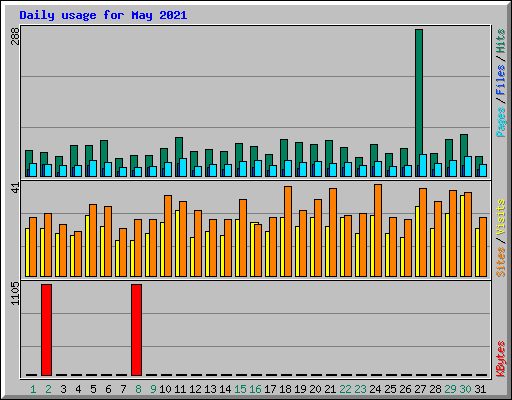This screenshot has height=400, width=512.
Task: Click day label '22' on the x-axis
Action: [345, 389]
